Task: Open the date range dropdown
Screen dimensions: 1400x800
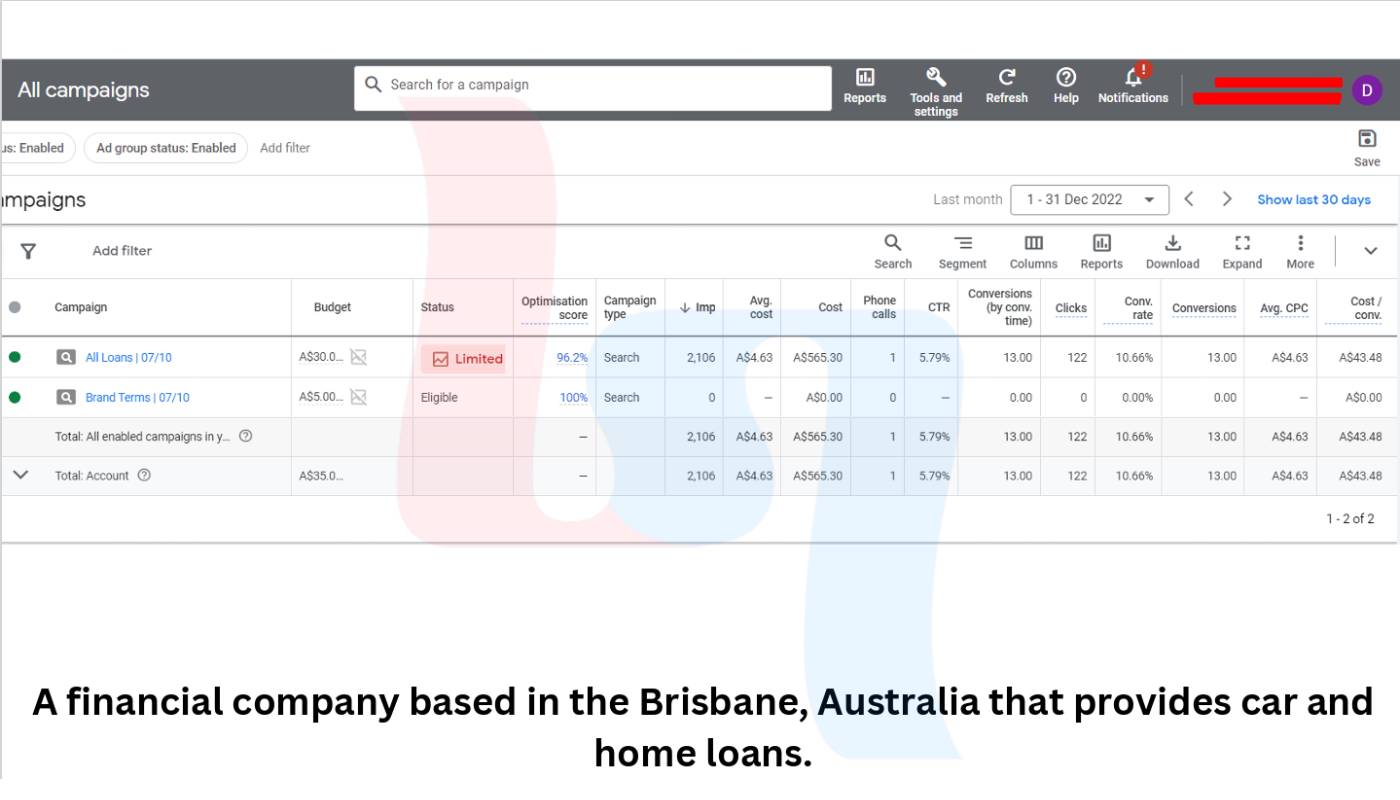Action: pos(1089,200)
